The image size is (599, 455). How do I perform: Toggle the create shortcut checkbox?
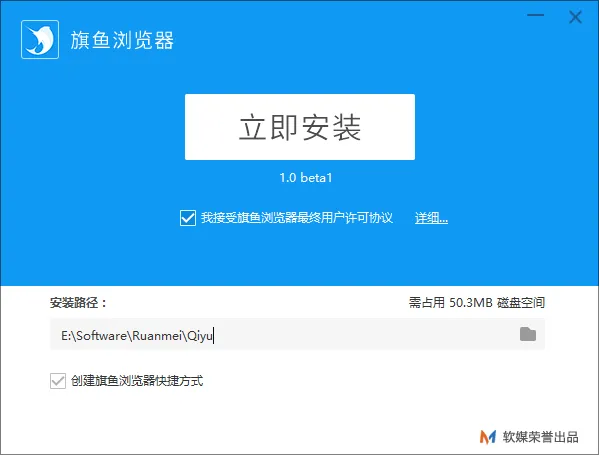coord(58,381)
